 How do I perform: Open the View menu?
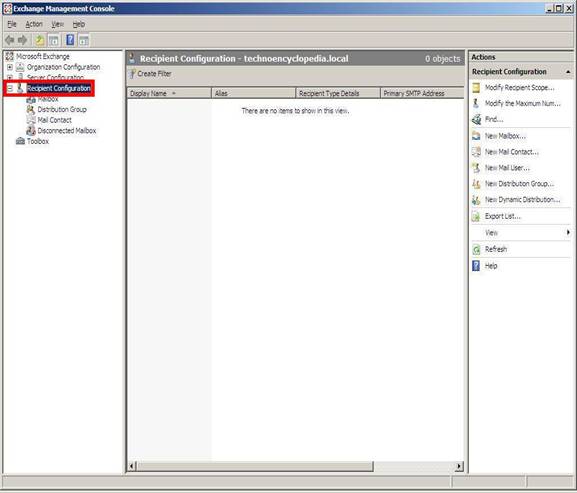pos(57,24)
